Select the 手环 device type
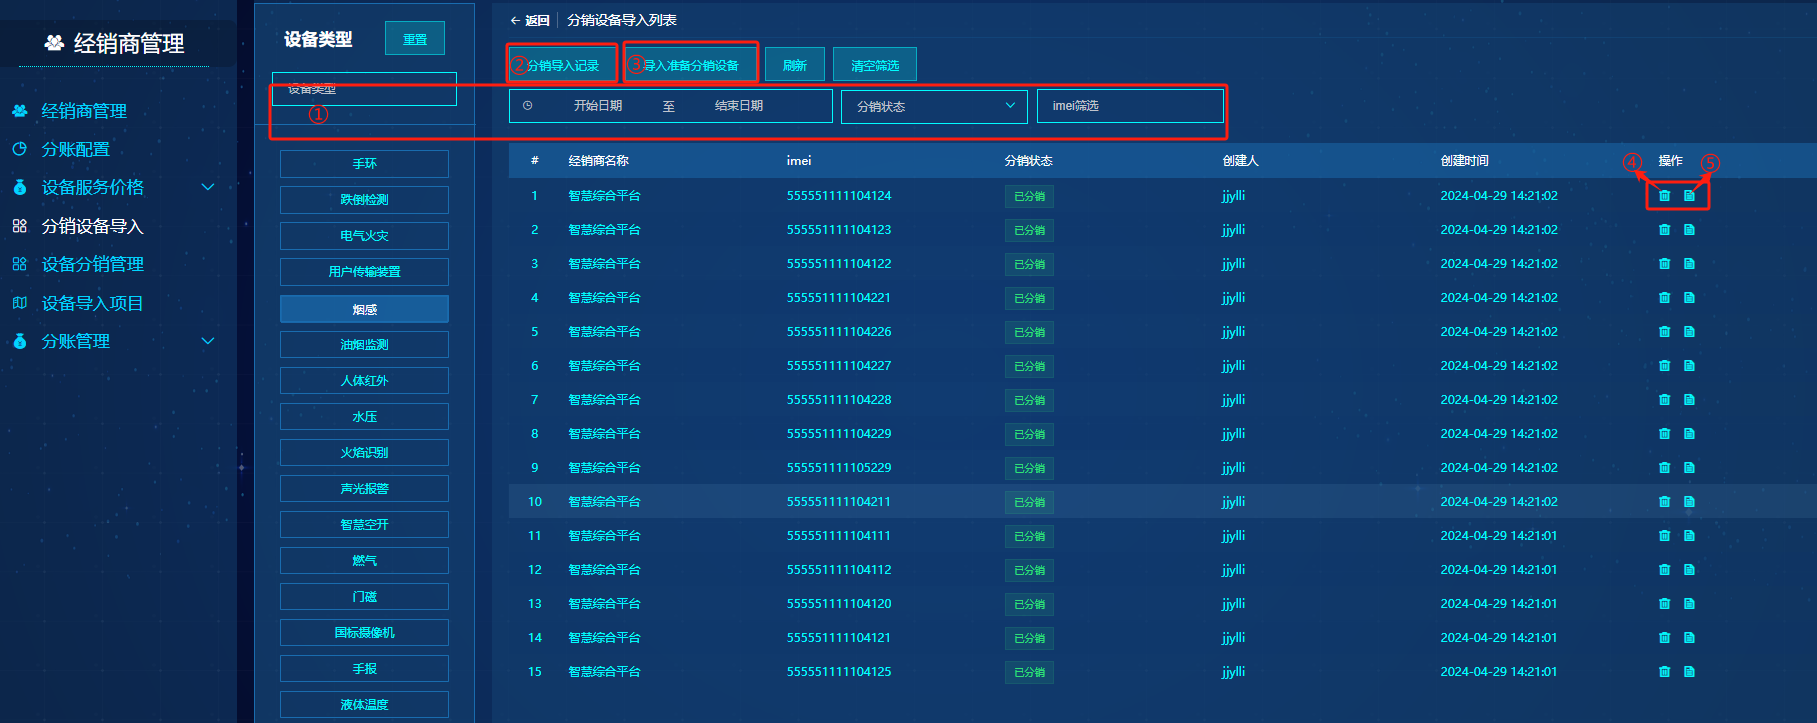The width and height of the screenshot is (1817, 723). pos(364,164)
